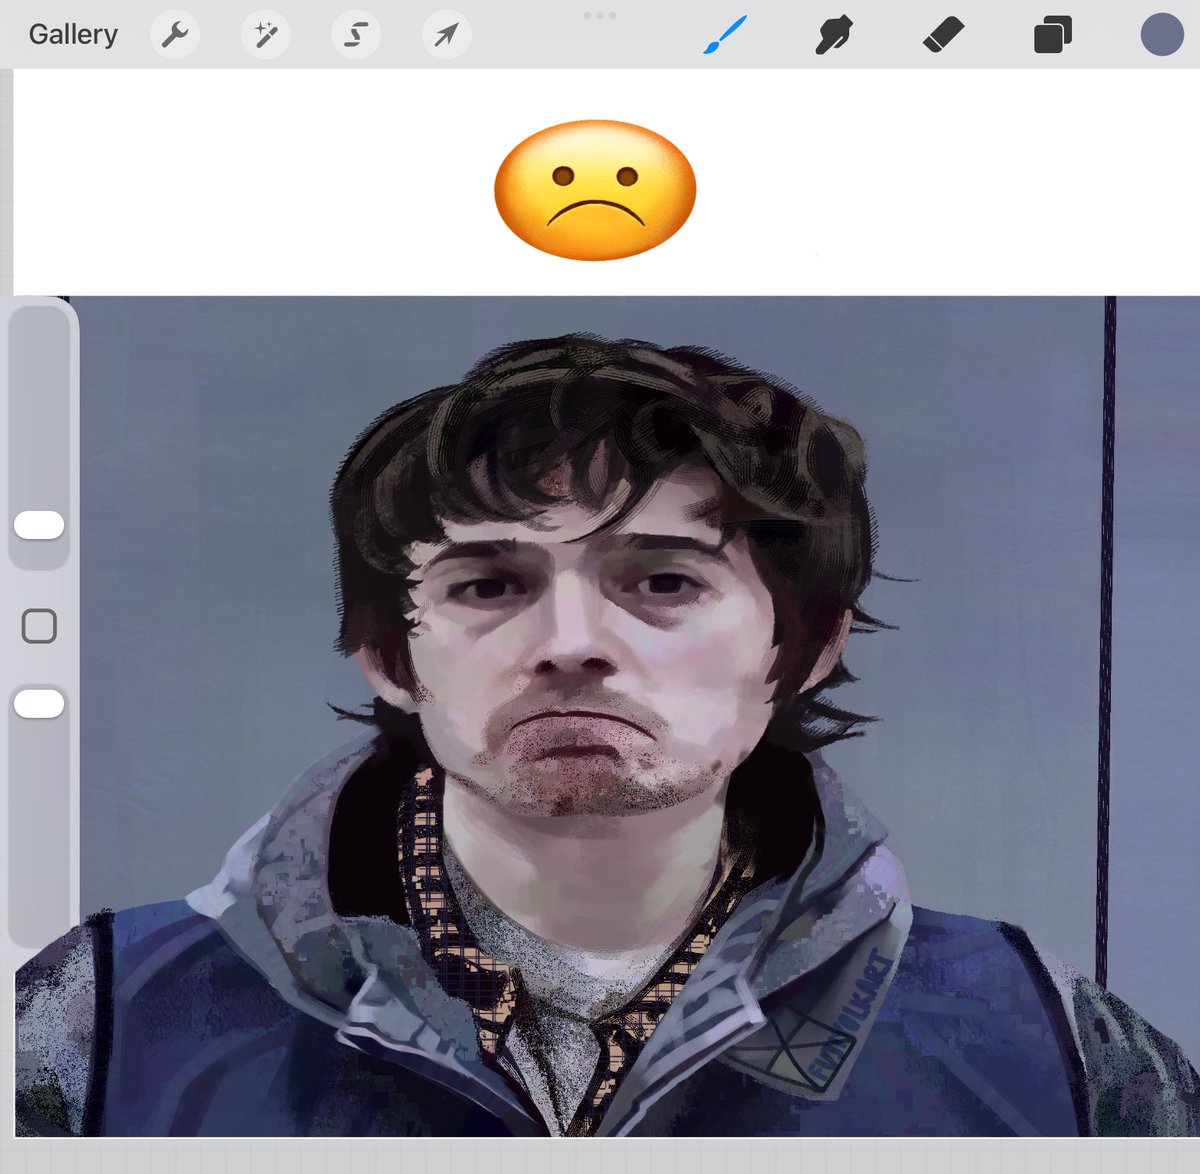Select the Smudge tool
The width and height of the screenshot is (1200, 1174).
point(834,35)
